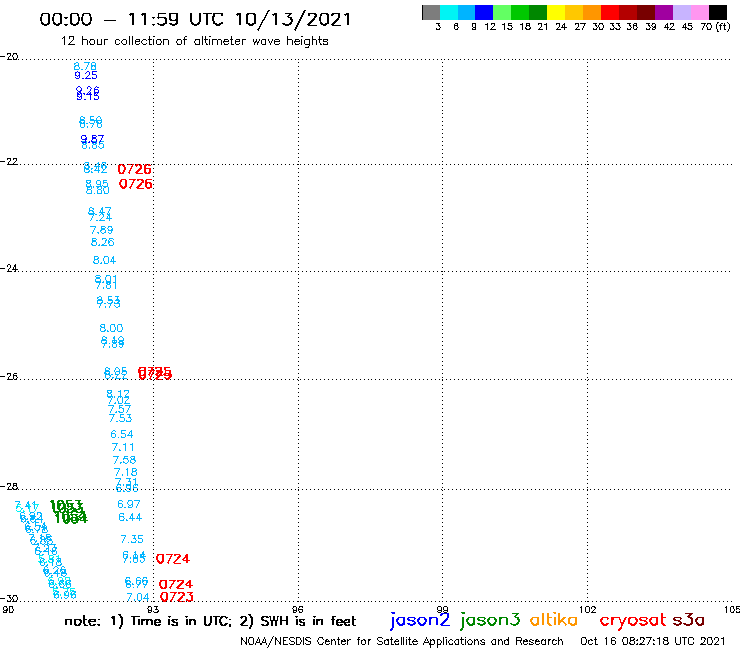The image size is (740, 650).
Task: Click the note about UTC time and SWH feet
Action: pyautogui.click(x=210, y=621)
